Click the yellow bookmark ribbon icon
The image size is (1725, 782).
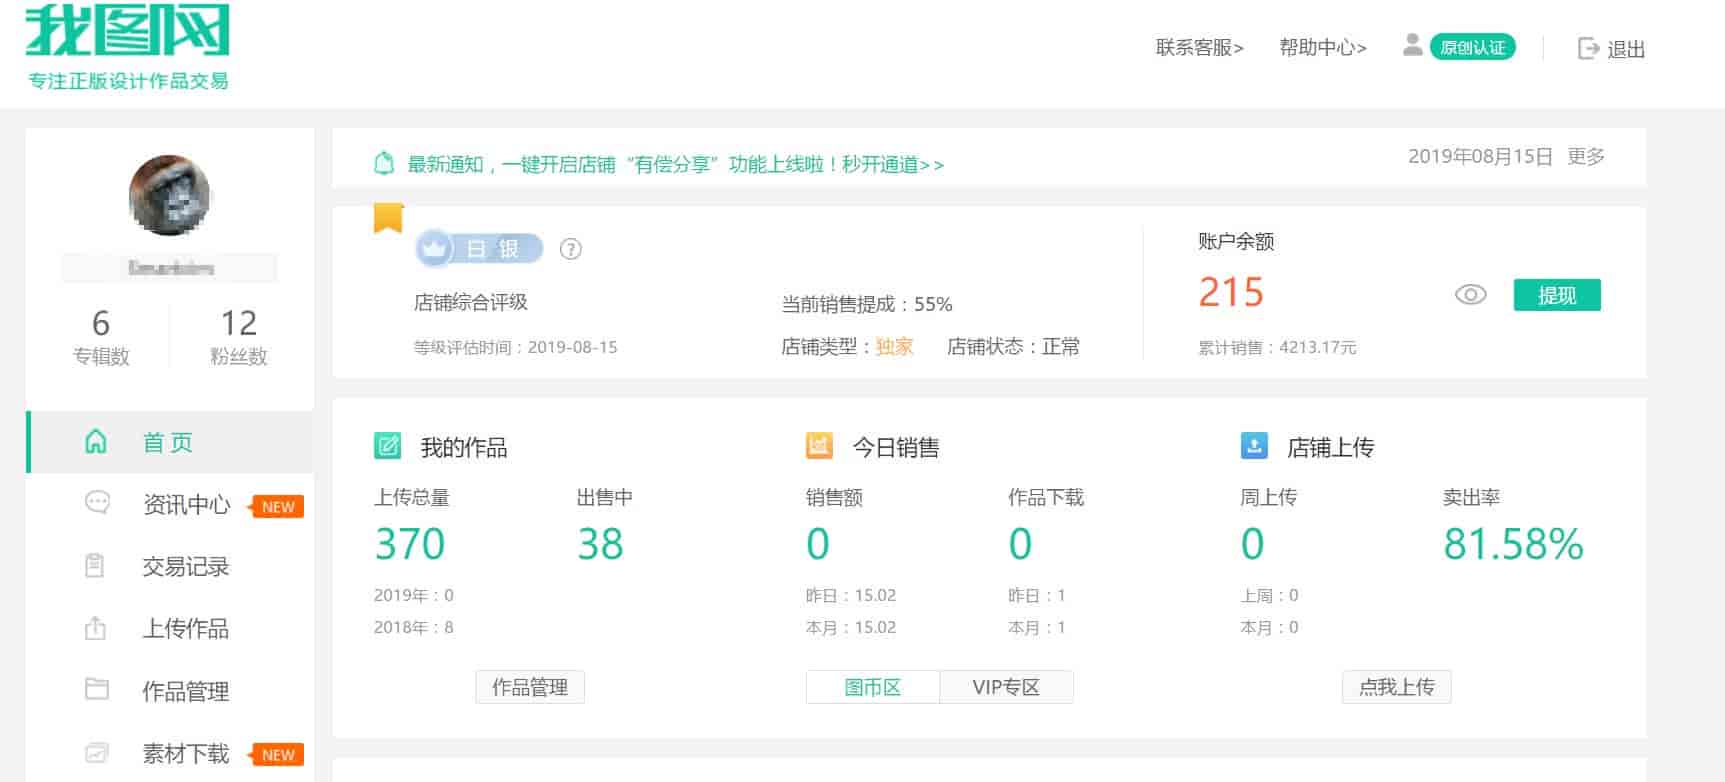point(388,217)
